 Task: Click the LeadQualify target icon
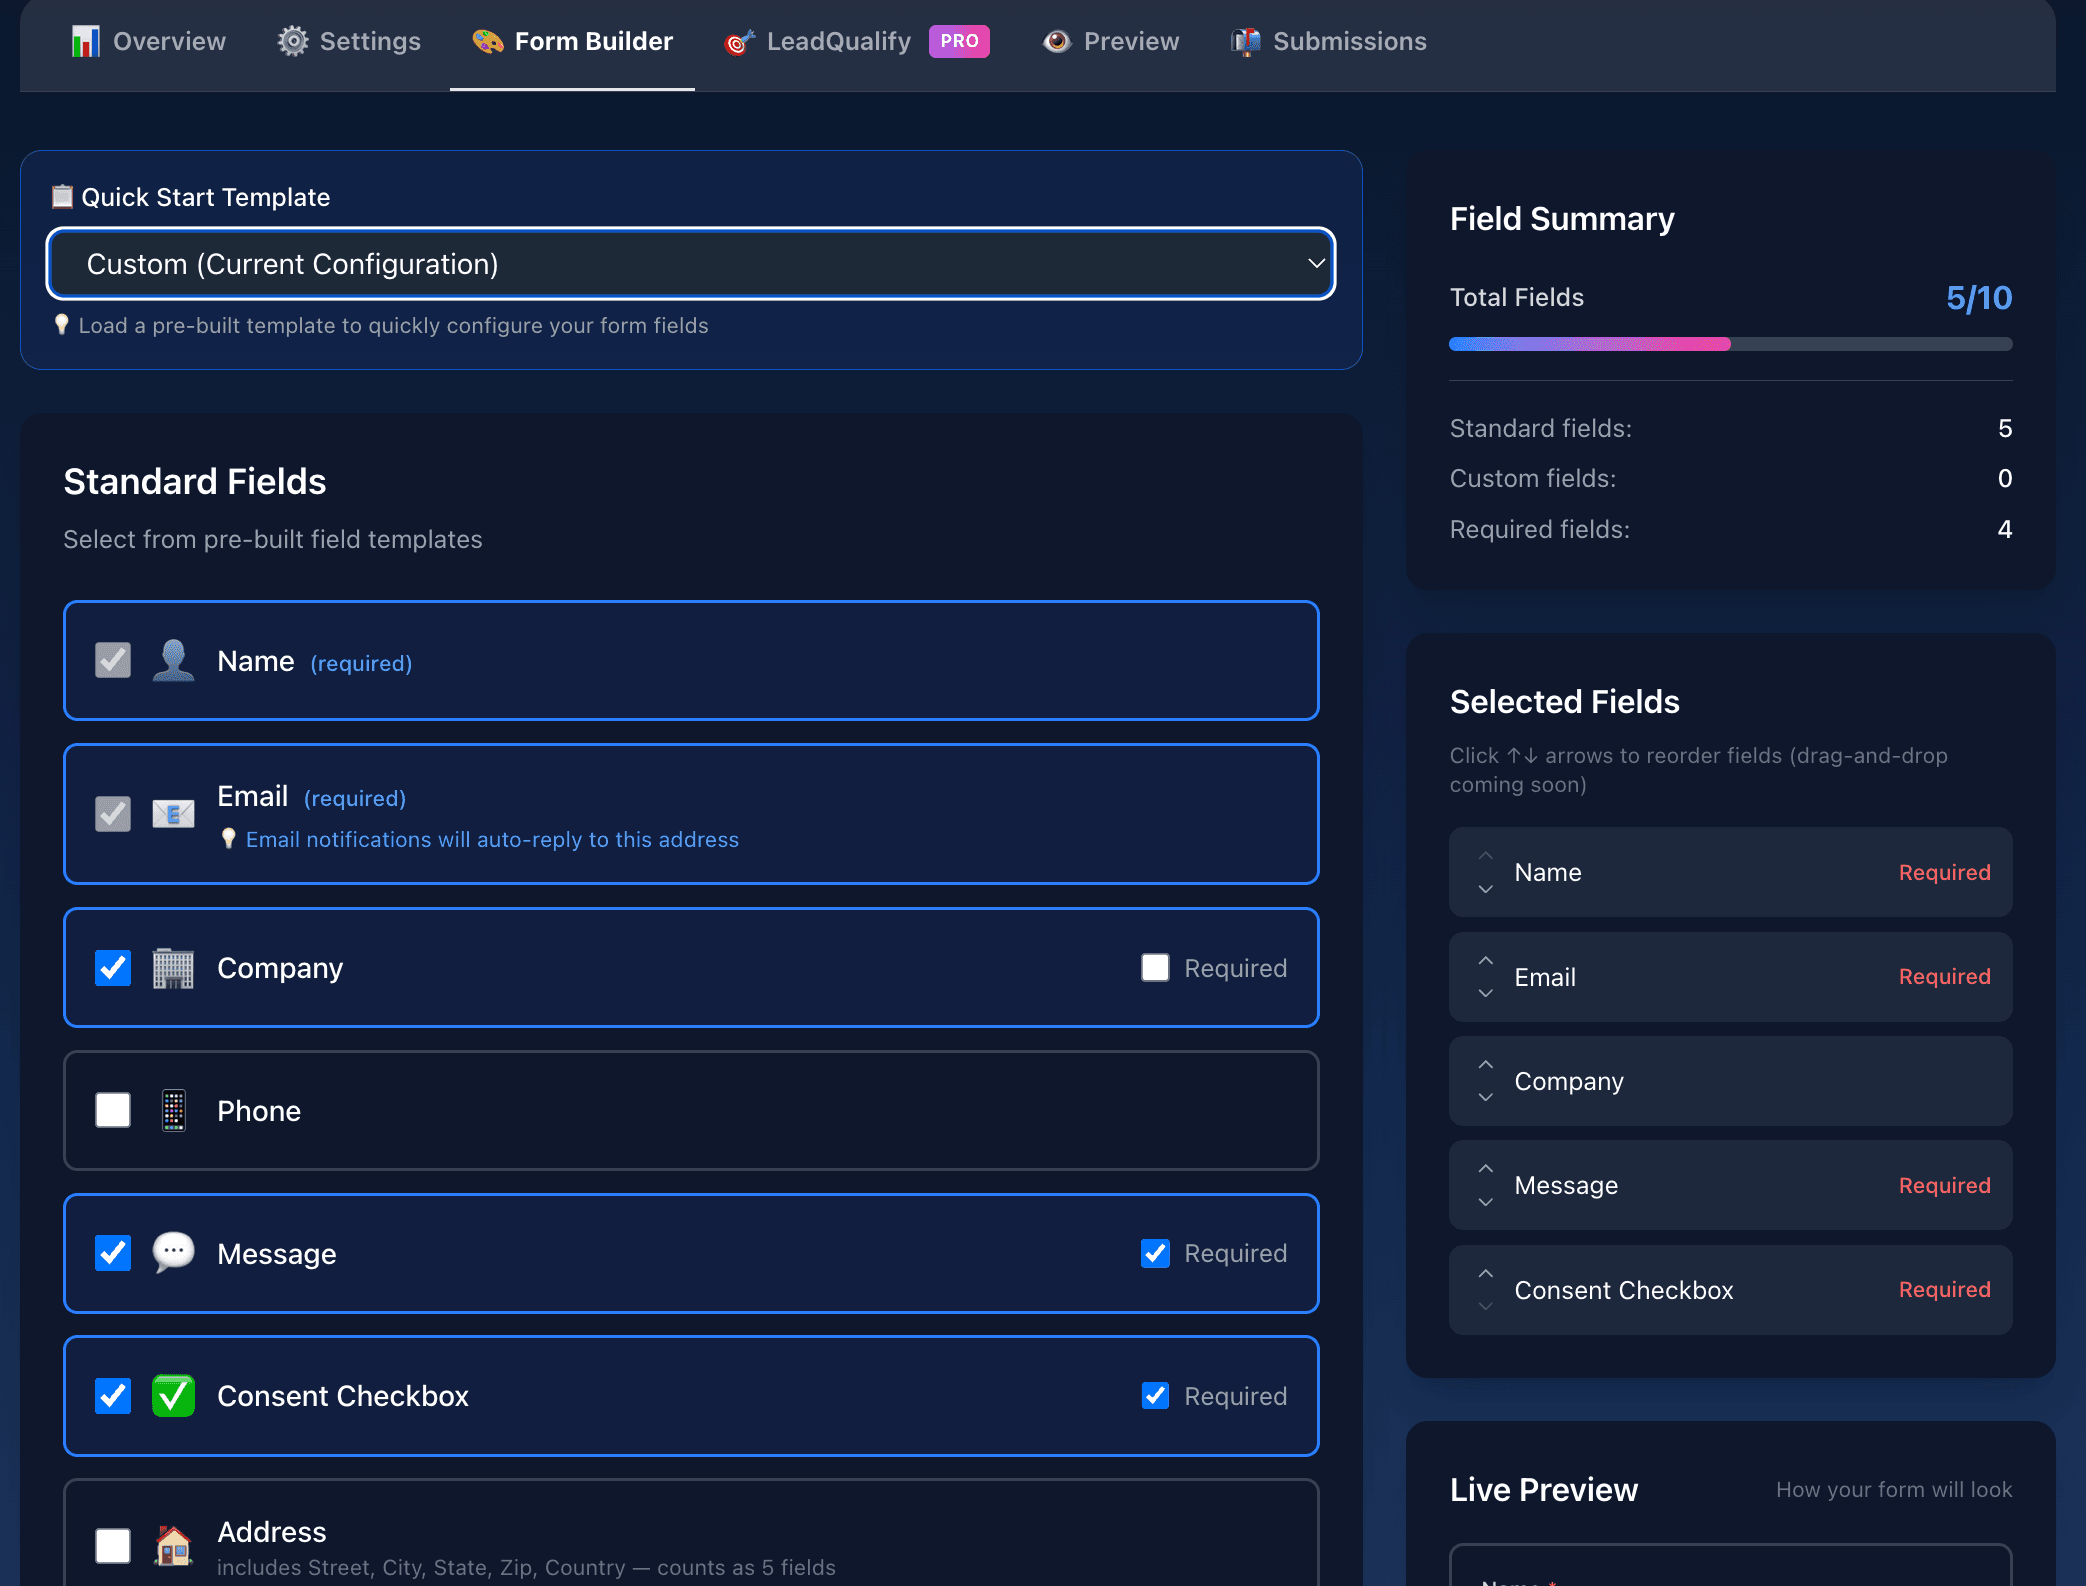pos(739,41)
